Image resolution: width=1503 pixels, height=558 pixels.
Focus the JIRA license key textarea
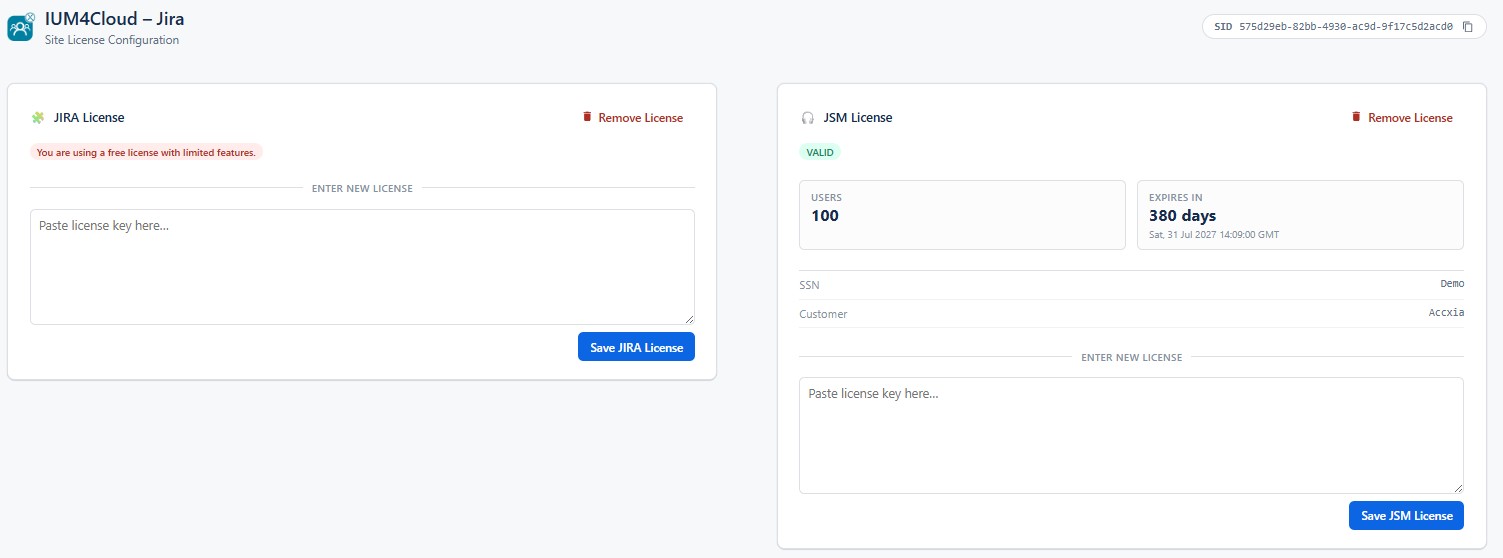pyautogui.click(x=362, y=267)
